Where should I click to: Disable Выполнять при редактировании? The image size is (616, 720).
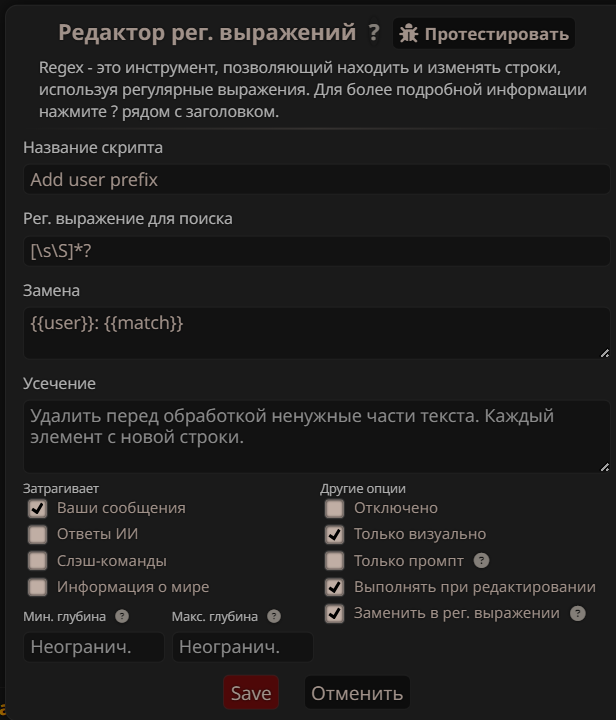pos(334,587)
